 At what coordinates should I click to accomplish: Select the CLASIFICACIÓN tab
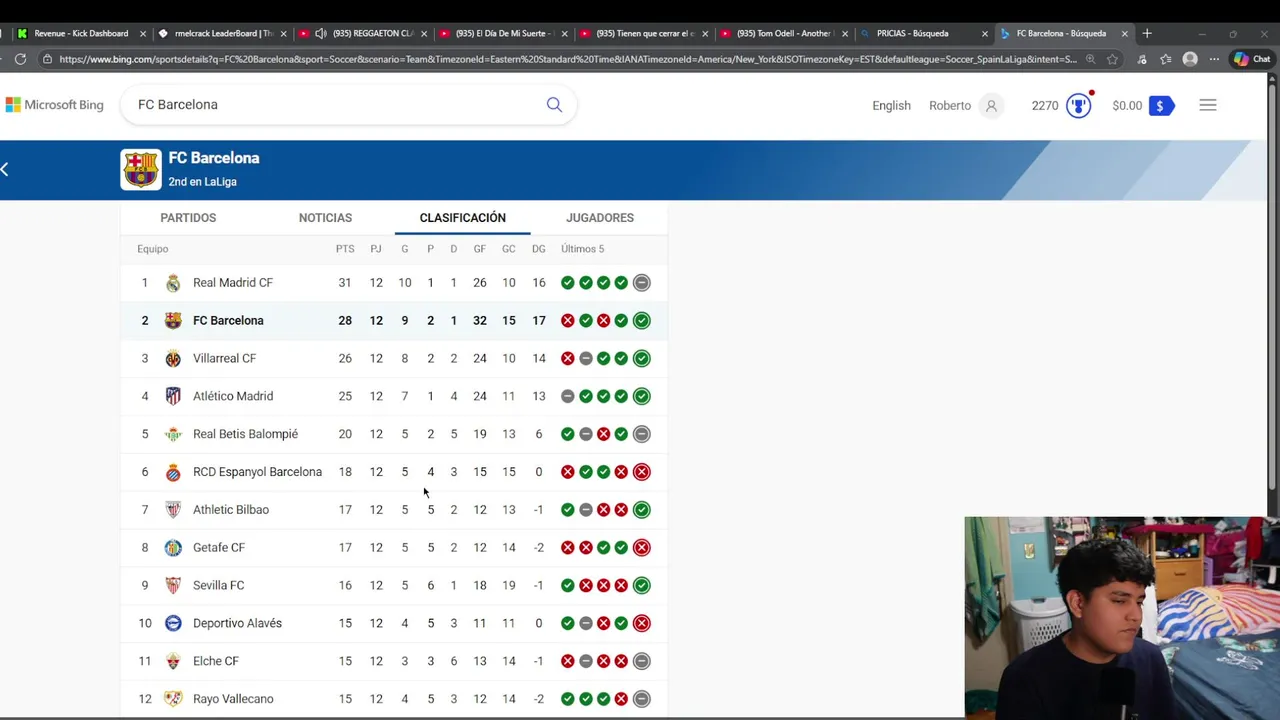(462, 218)
